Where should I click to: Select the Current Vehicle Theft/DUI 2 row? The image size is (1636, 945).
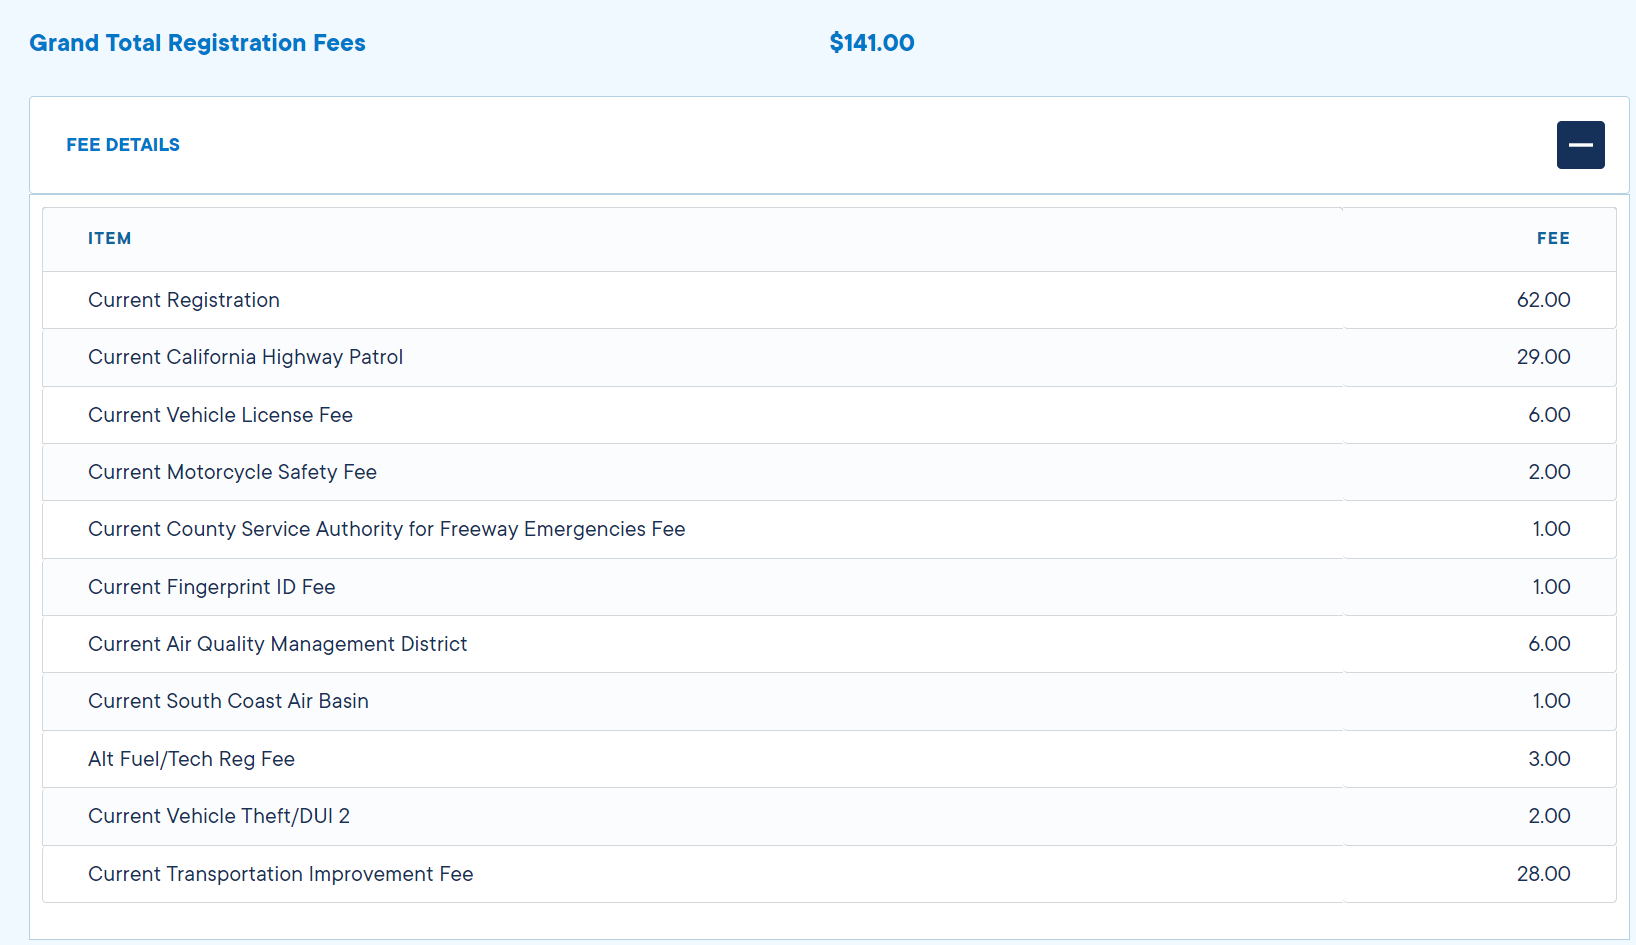(x=219, y=816)
